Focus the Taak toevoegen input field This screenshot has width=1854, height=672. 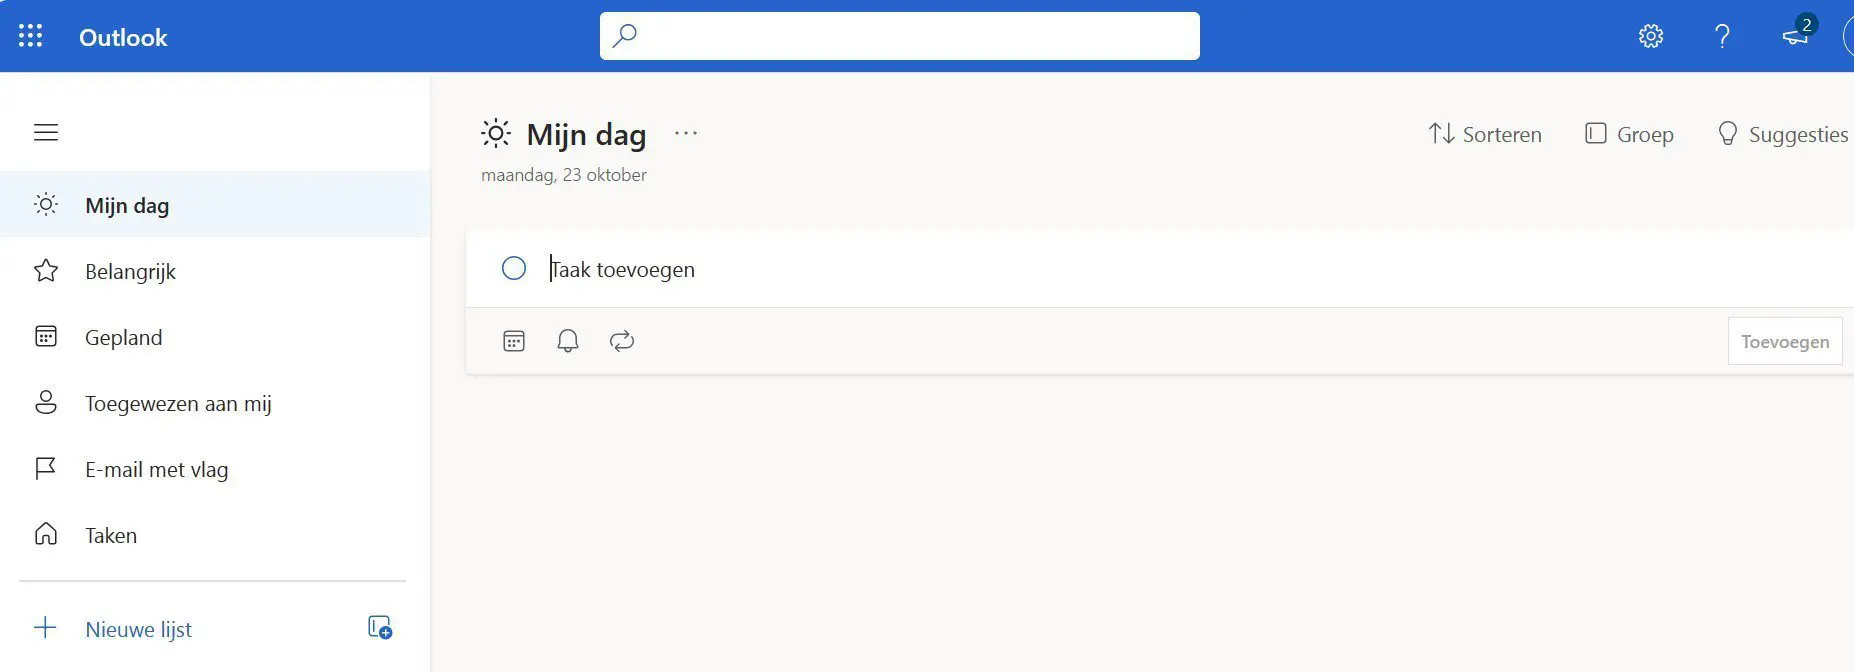click(x=1190, y=269)
